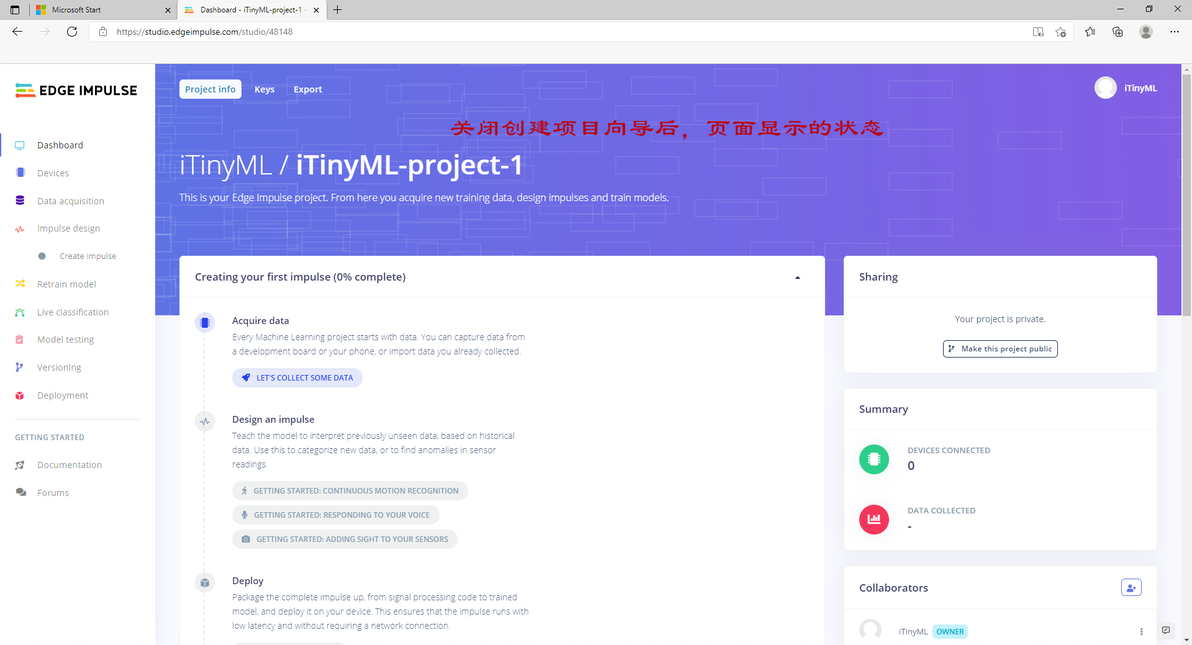Refresh the browser page
Screen dimensions: 1192x645
point(71,32)
